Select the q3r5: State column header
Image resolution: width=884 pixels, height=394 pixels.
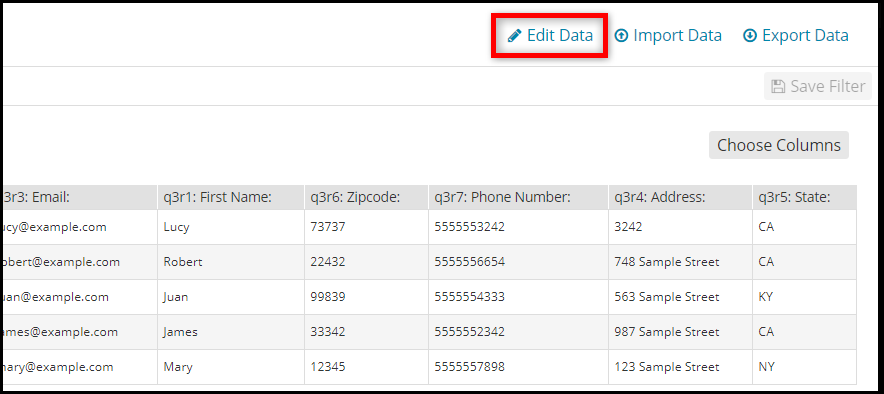(x=805, y=197)
